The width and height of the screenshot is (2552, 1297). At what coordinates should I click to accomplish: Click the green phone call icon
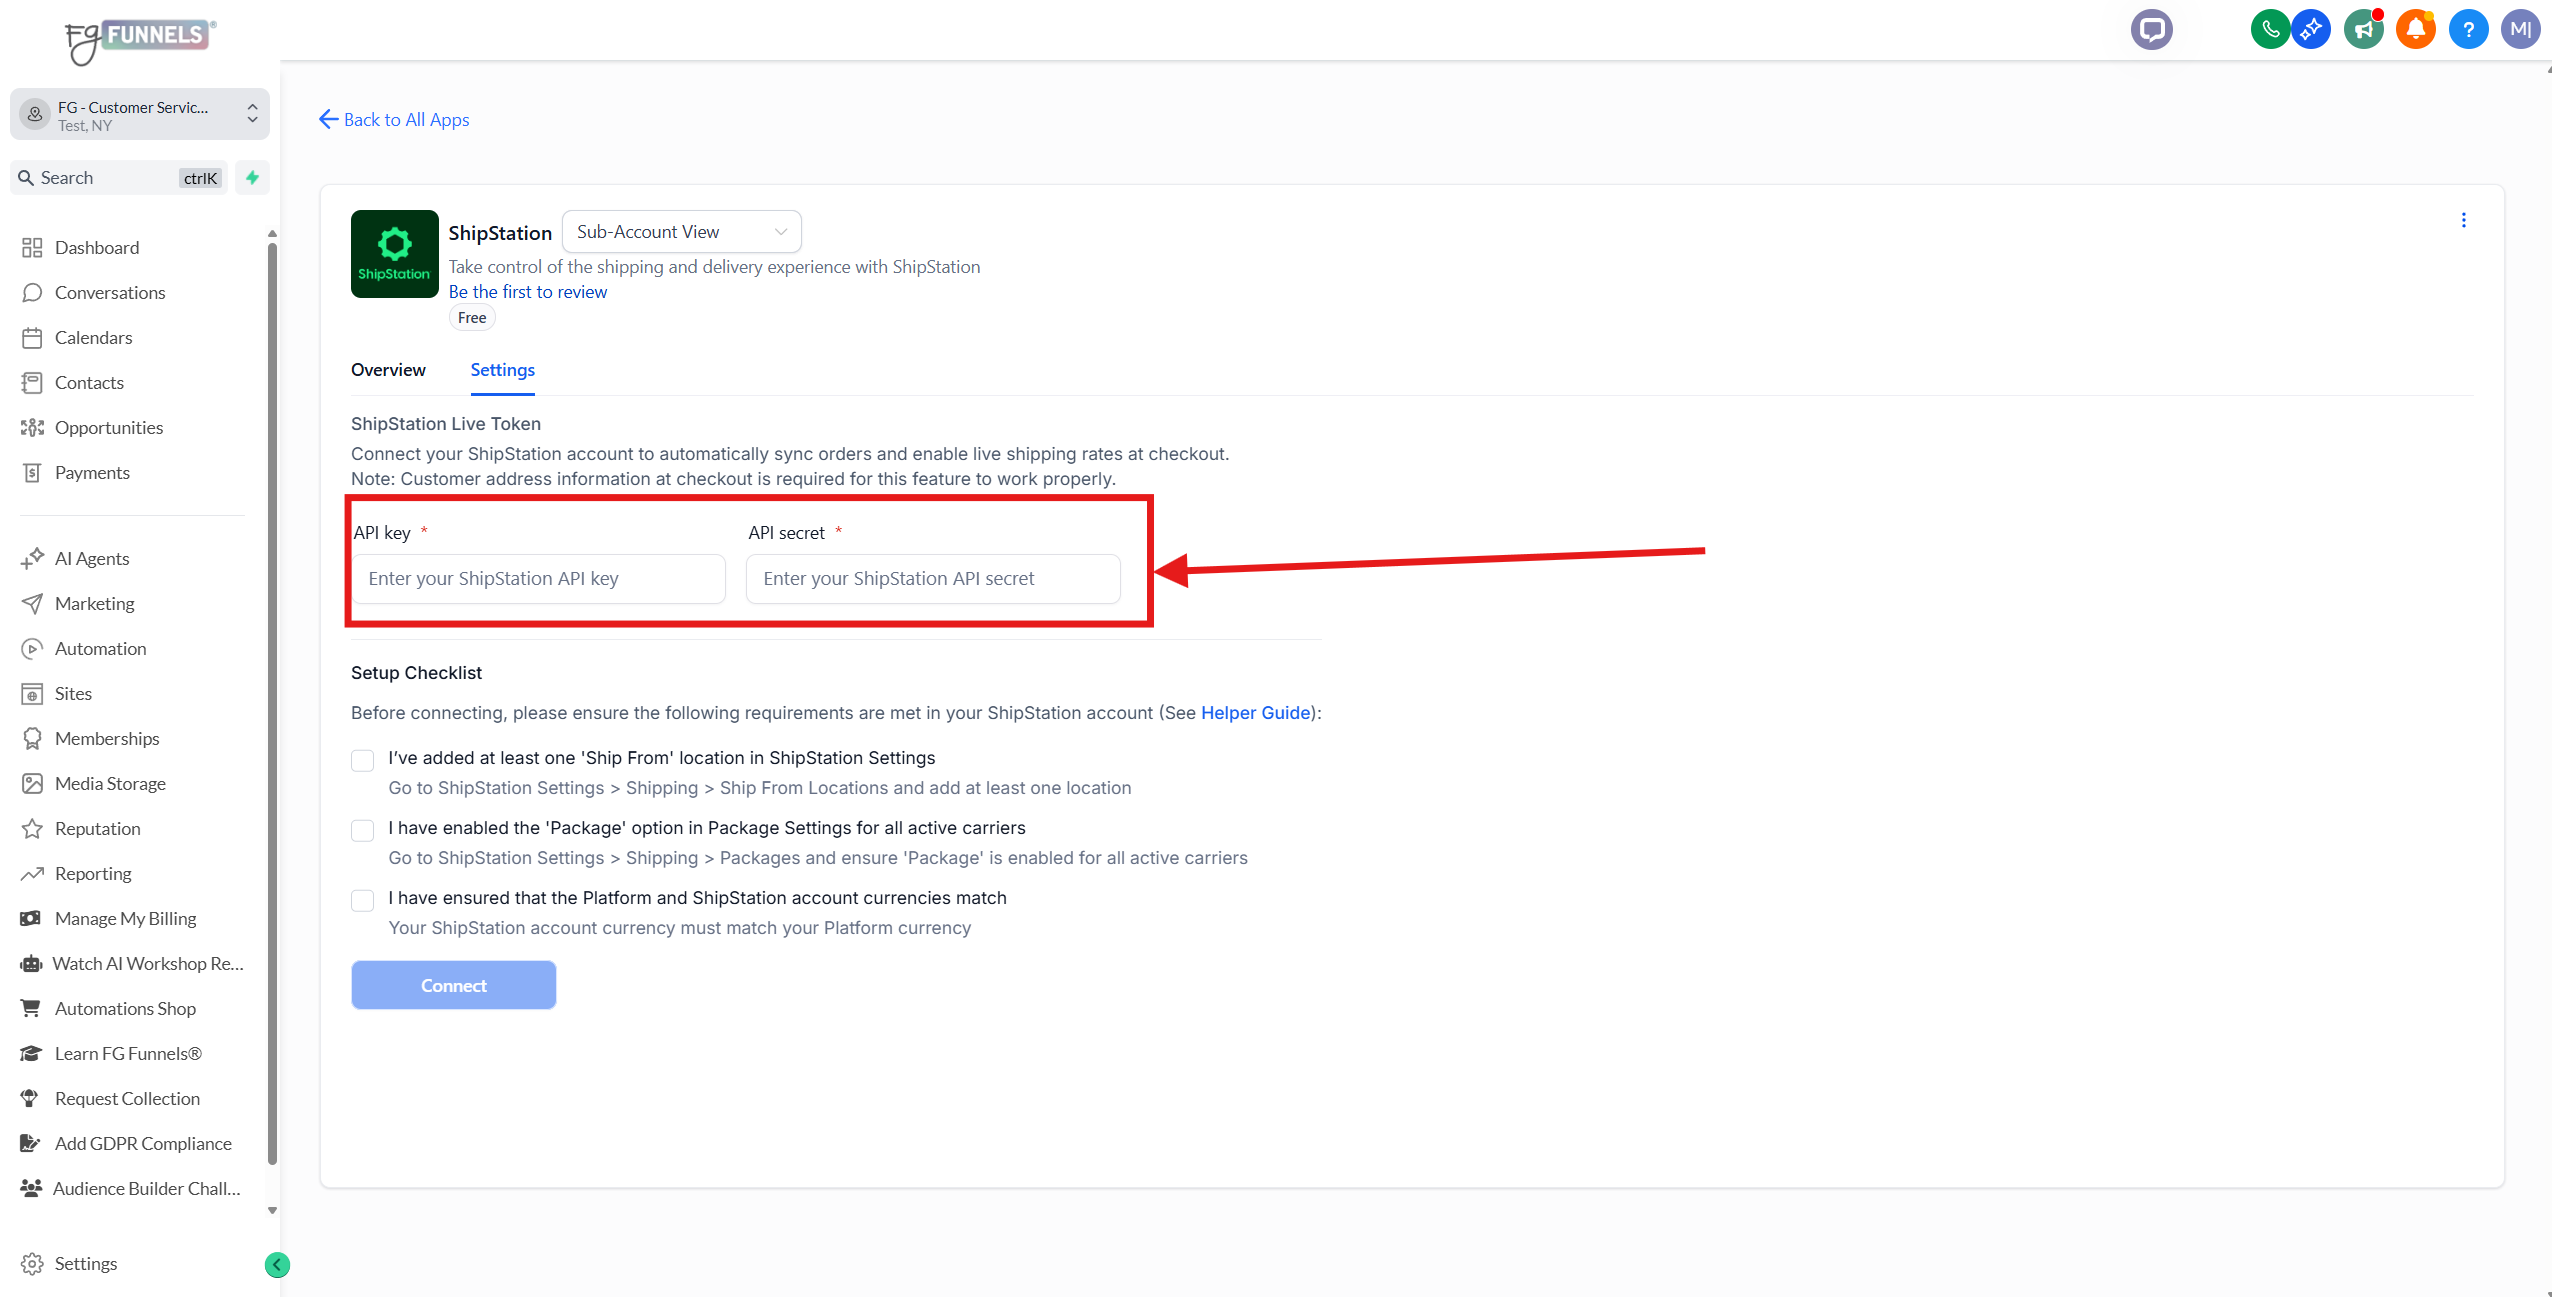click(2270, 29)
